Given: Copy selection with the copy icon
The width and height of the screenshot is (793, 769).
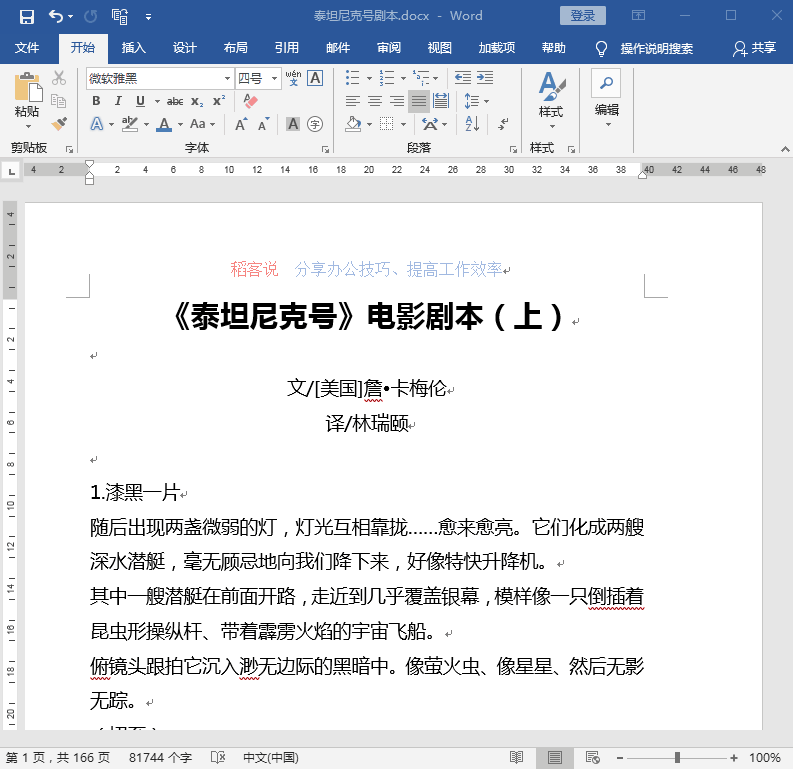Looking at the screenshot, I should coord(59,101).
